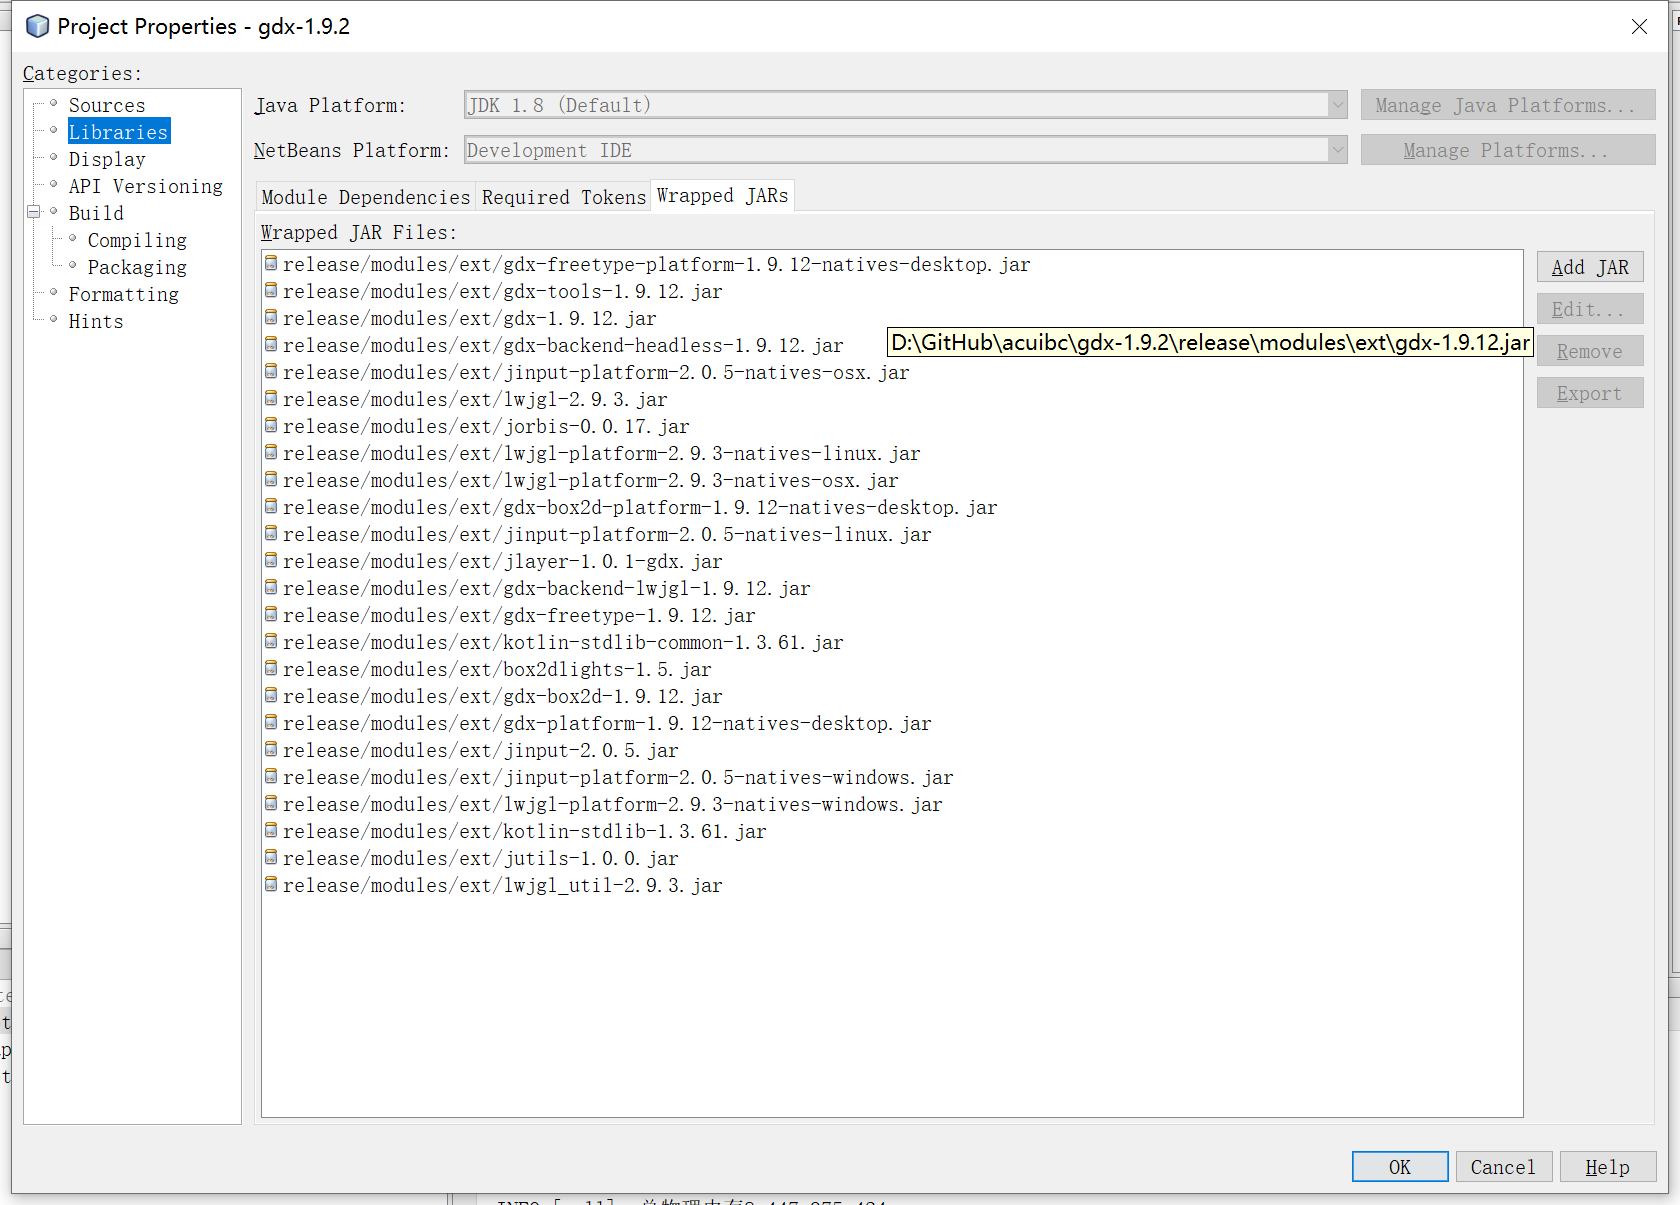Click the jar icon beside jlayer-1.0.1-gdx.jar
1680x1205 pixels.
coord(271,560)
